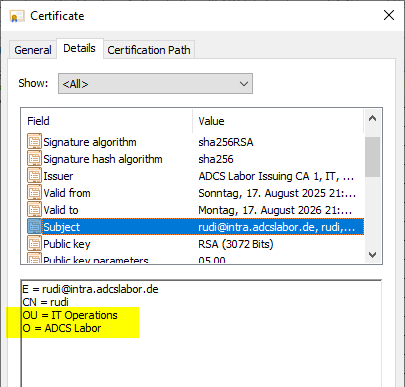Switch to the Certification Path tab

(x=149, y=50)
